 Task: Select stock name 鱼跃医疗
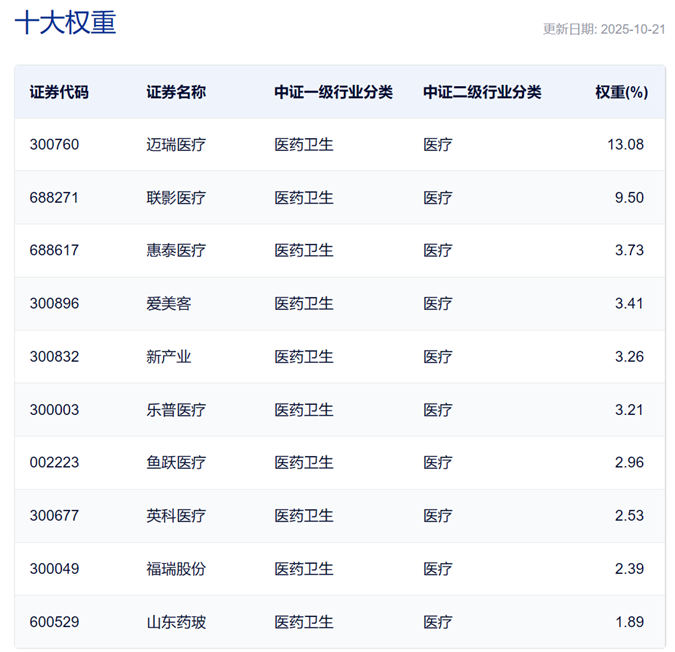pos(176,463)
